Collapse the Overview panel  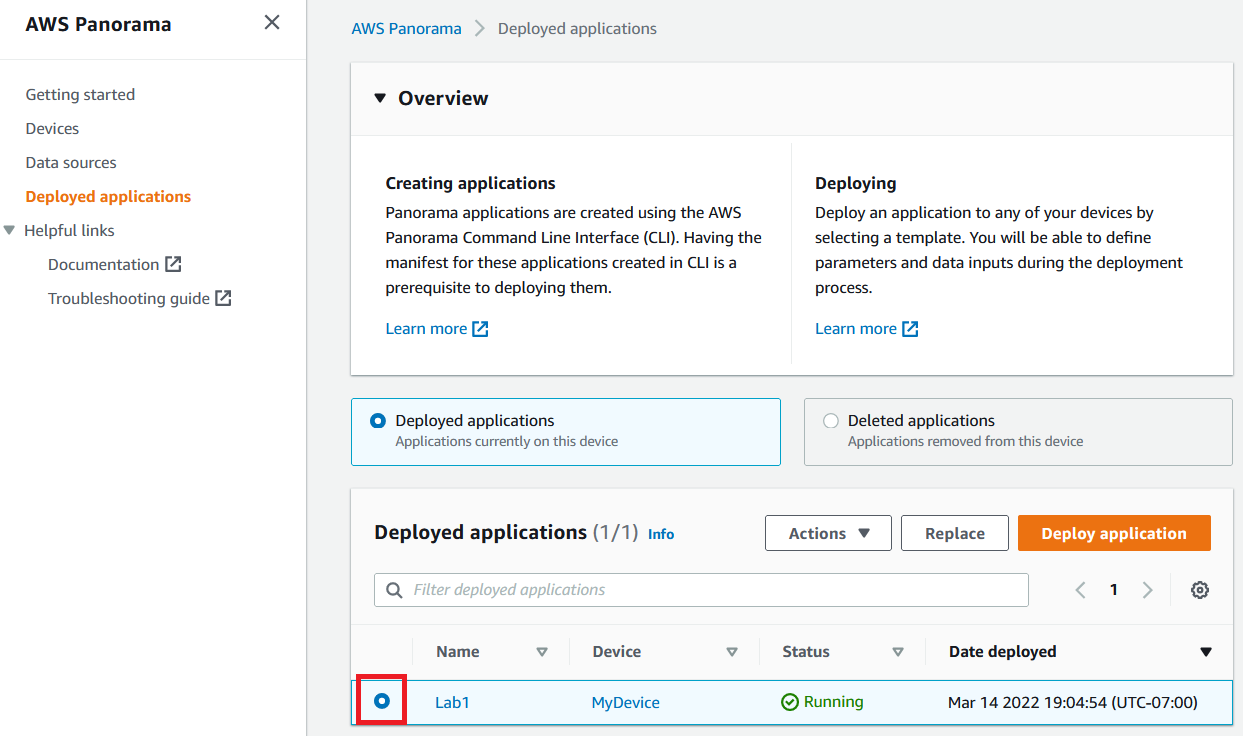pos(379,98)
